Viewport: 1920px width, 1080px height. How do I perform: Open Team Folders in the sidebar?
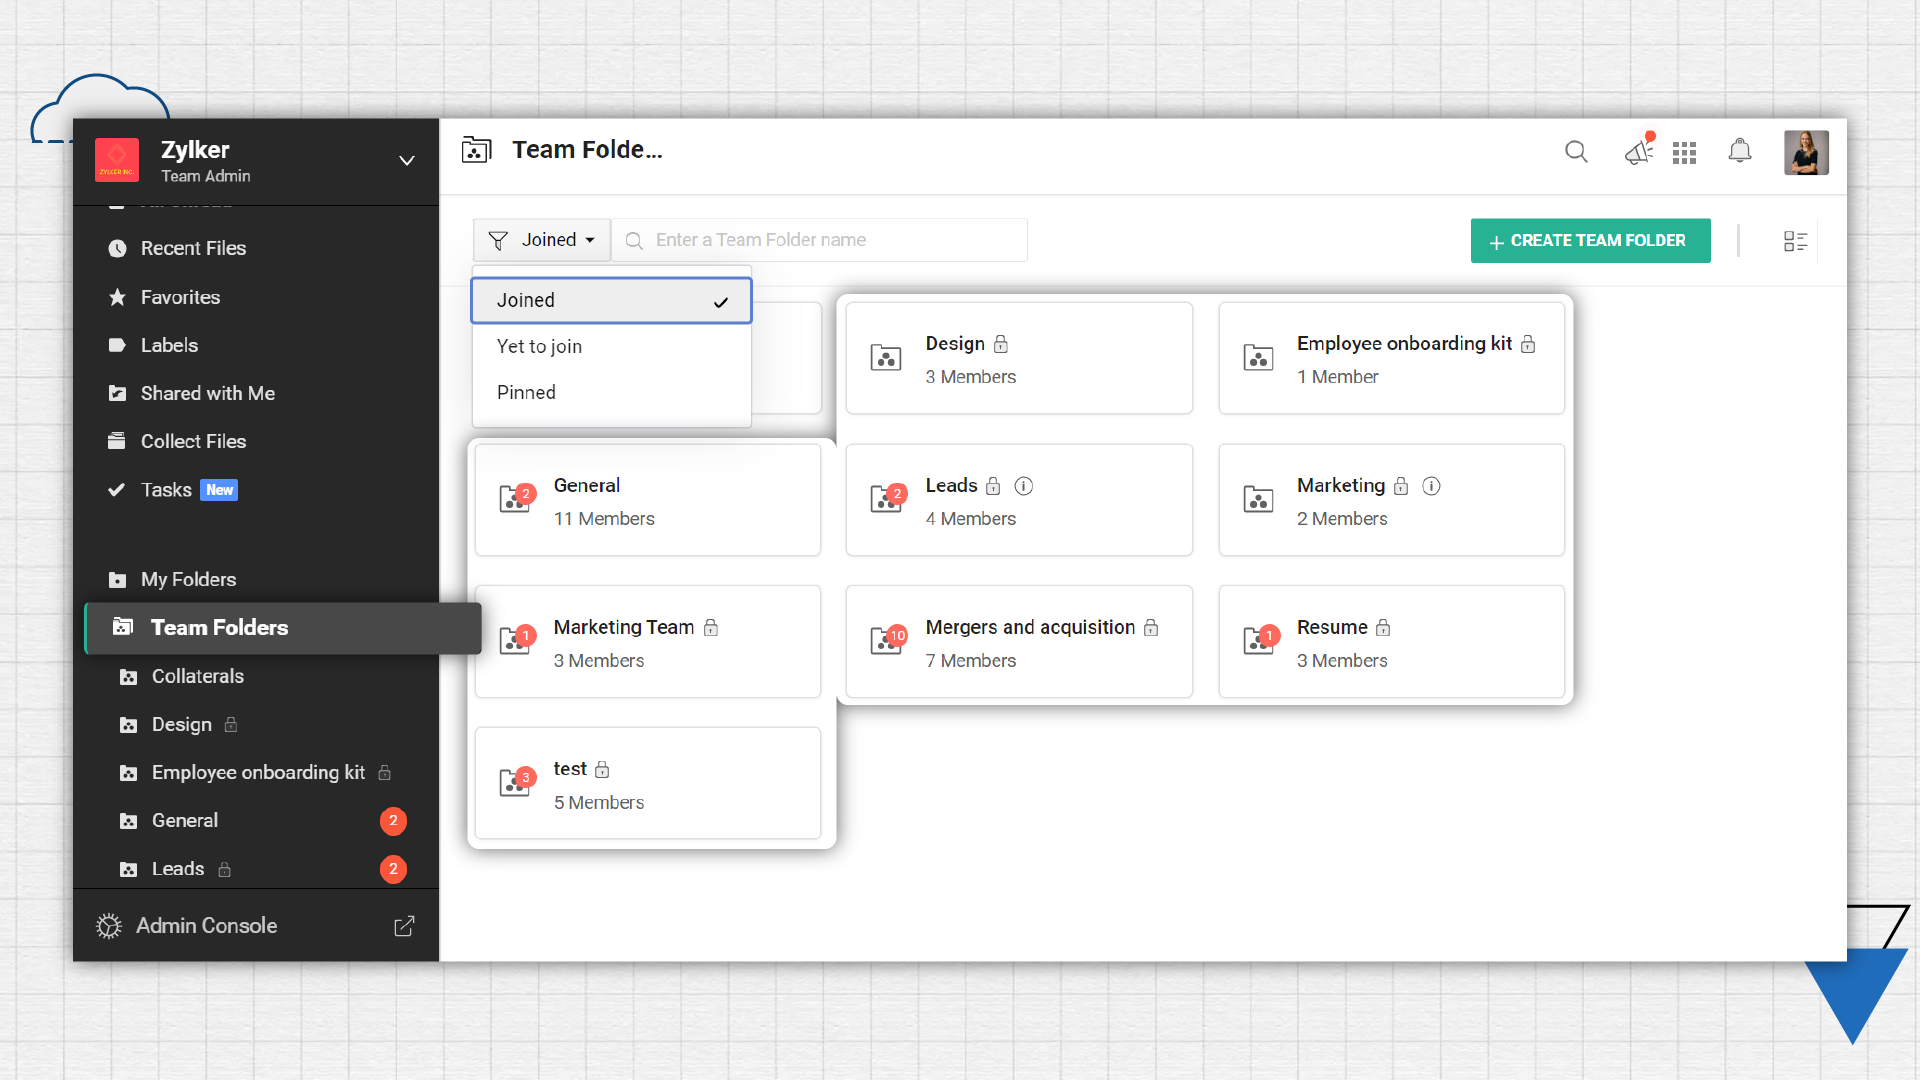tap(219, 627)
